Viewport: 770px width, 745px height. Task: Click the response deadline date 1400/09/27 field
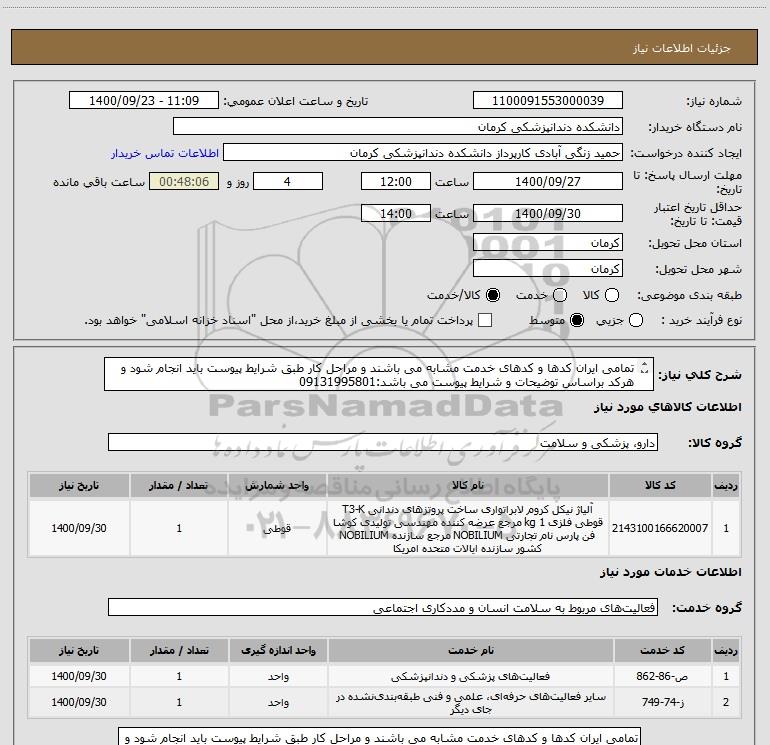548,181
